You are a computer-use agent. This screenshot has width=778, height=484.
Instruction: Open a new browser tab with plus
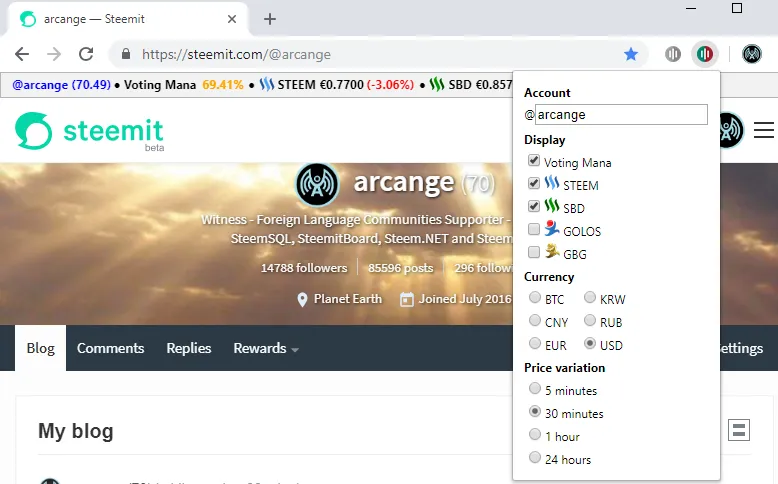tap(270, 19)
